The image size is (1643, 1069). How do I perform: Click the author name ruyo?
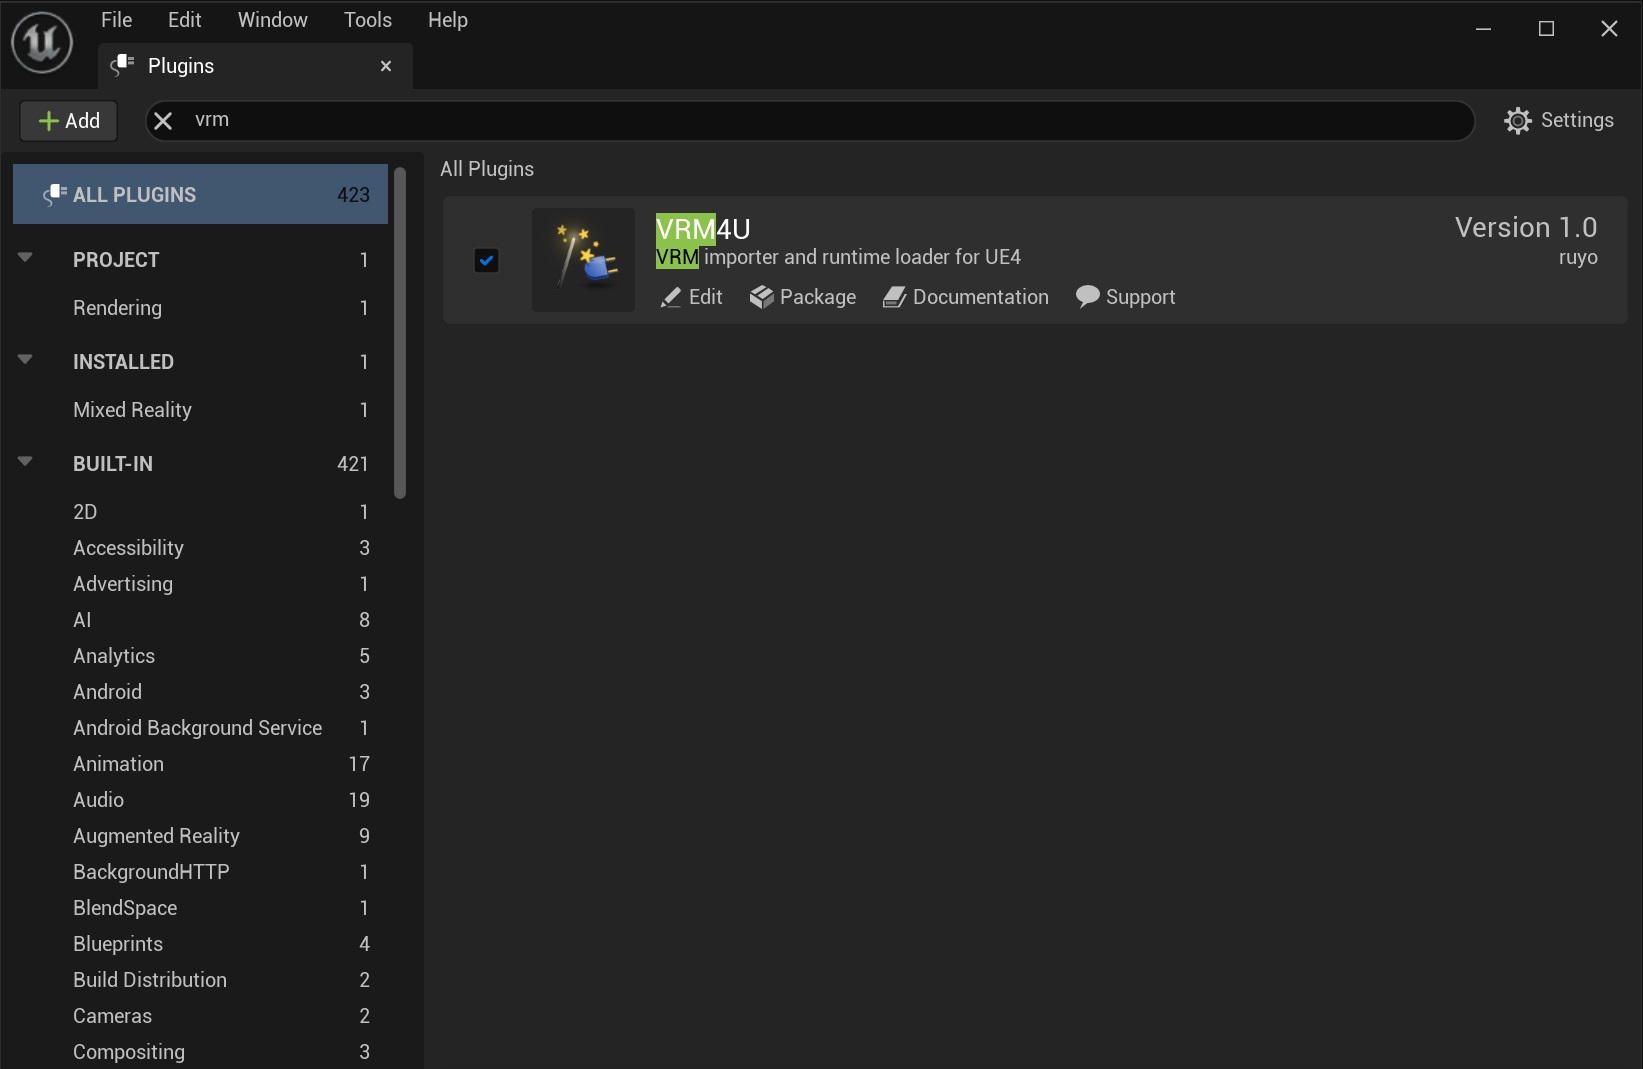click(x=1578, y=257)
